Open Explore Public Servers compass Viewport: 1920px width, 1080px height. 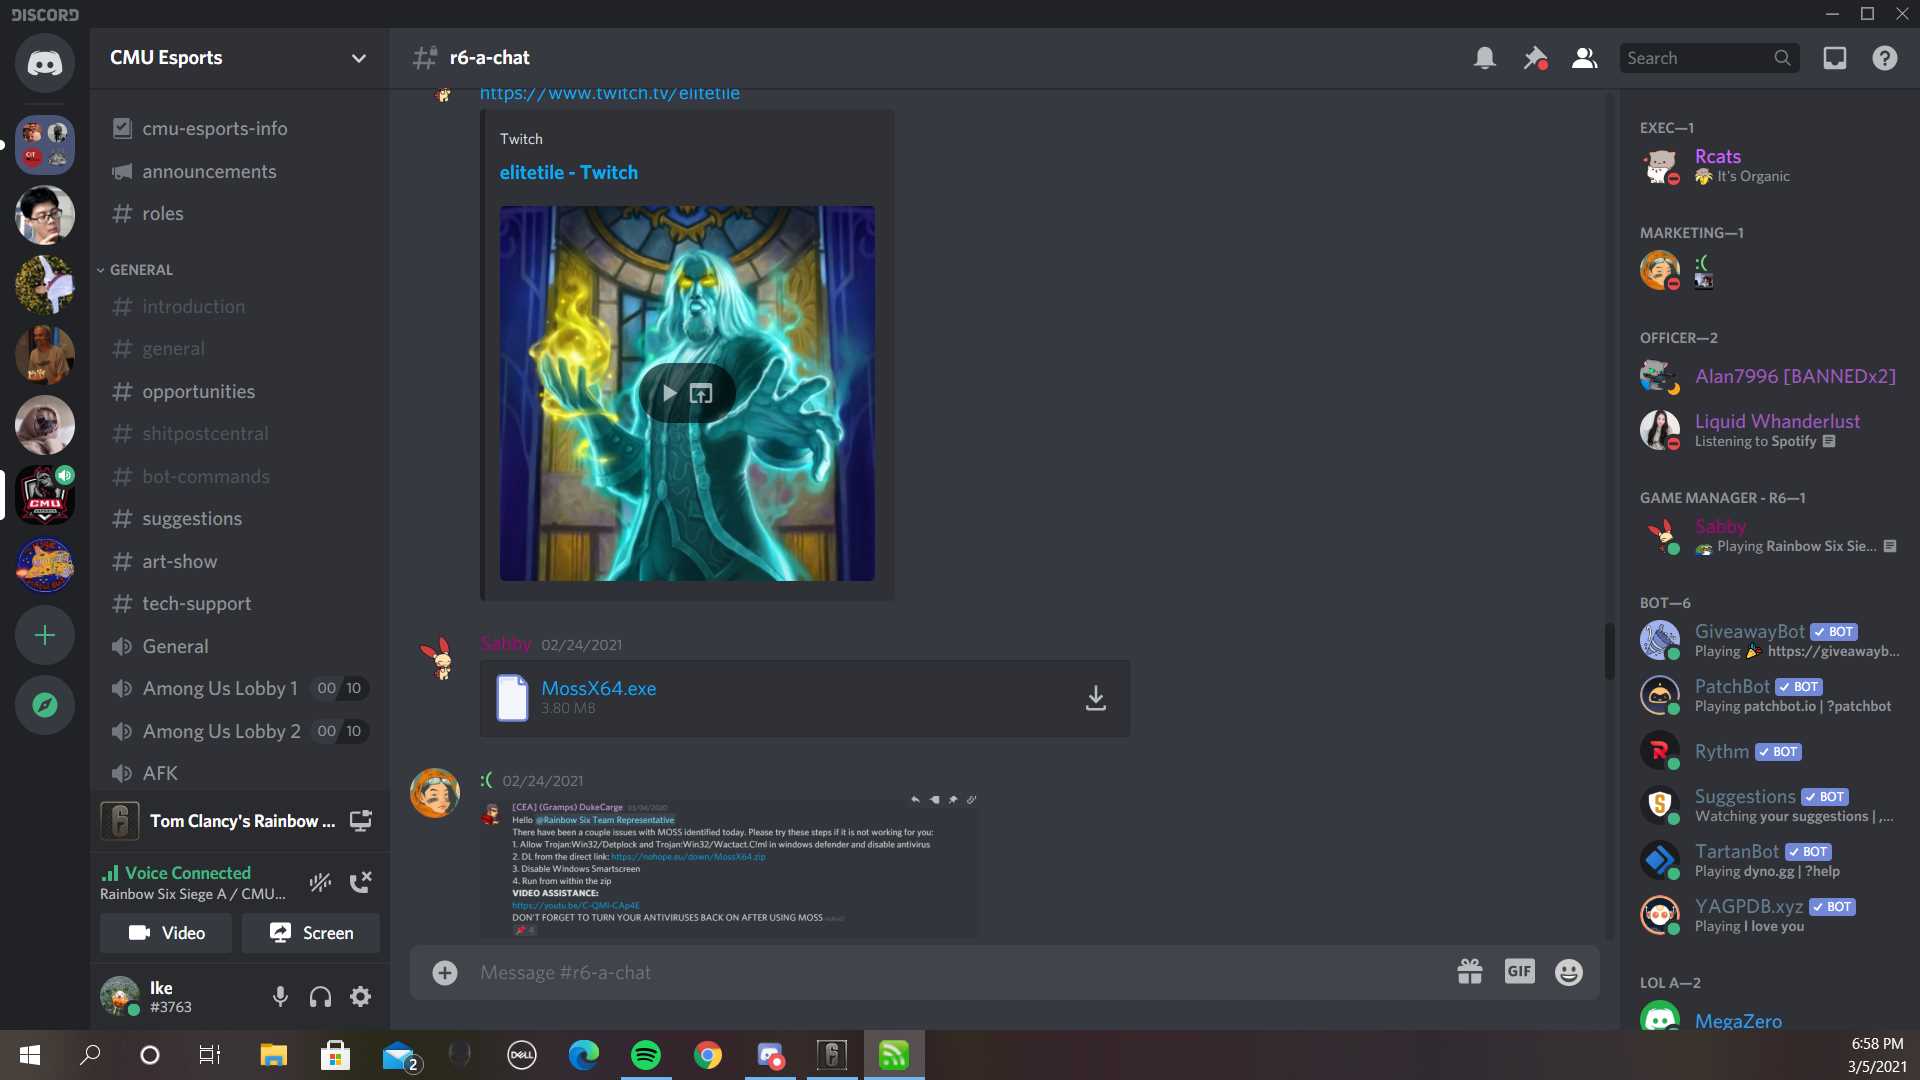pyautogui.click(x=44, y=705)
